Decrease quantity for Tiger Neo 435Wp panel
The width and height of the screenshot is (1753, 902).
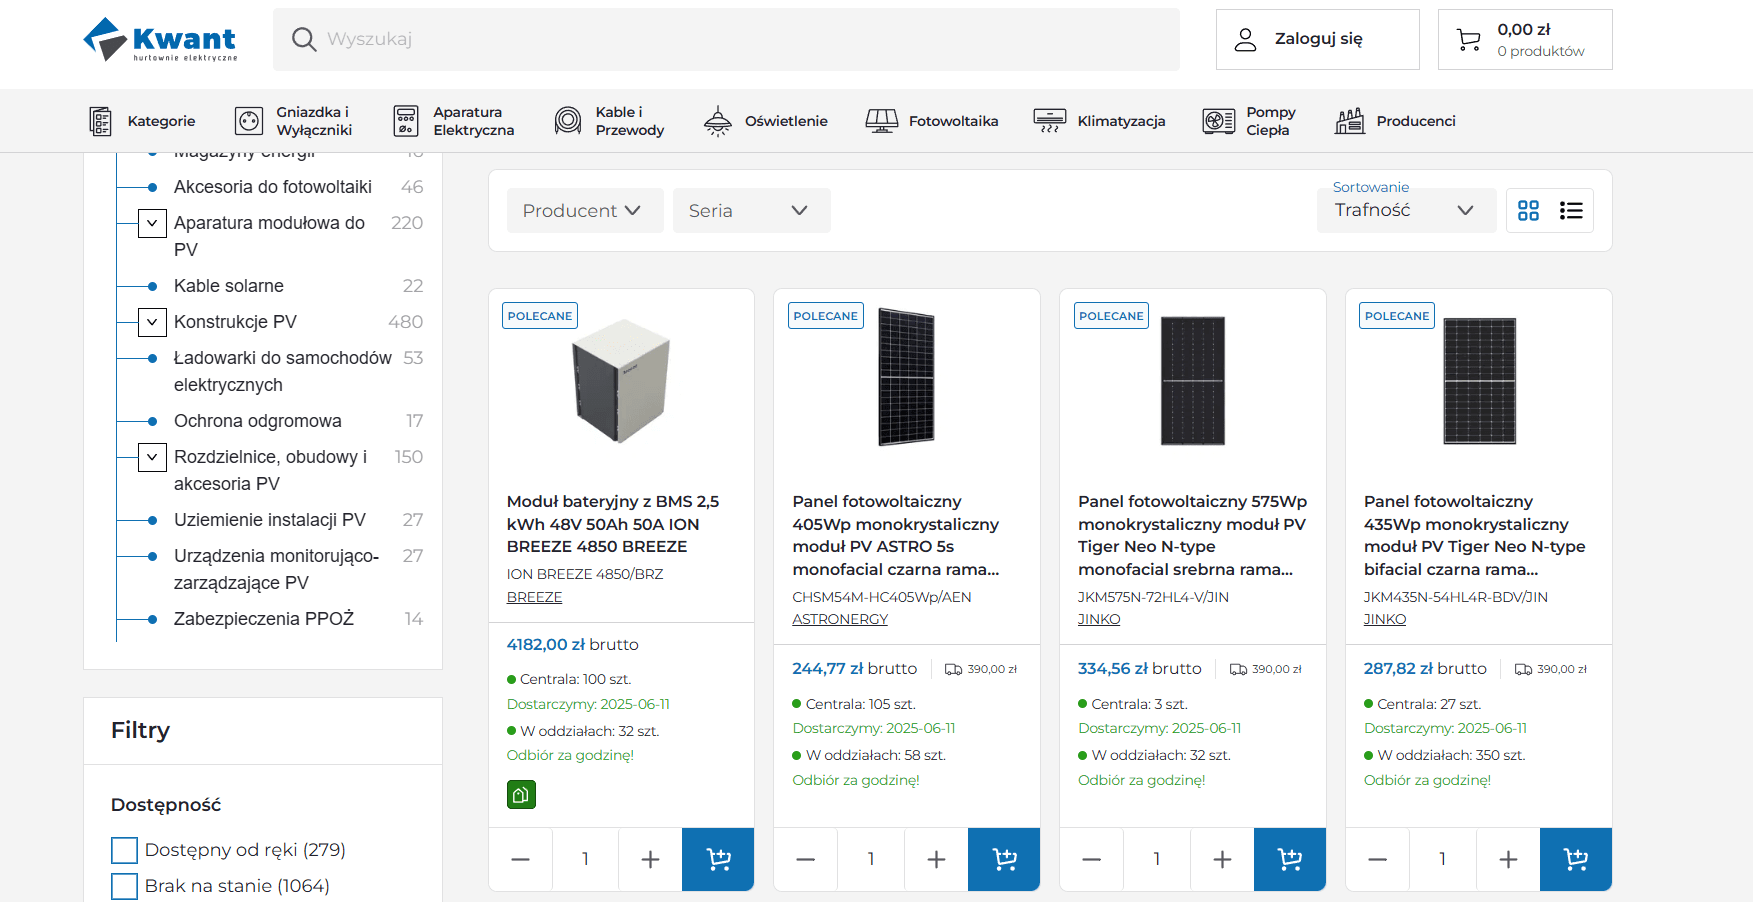[1378, 859]
